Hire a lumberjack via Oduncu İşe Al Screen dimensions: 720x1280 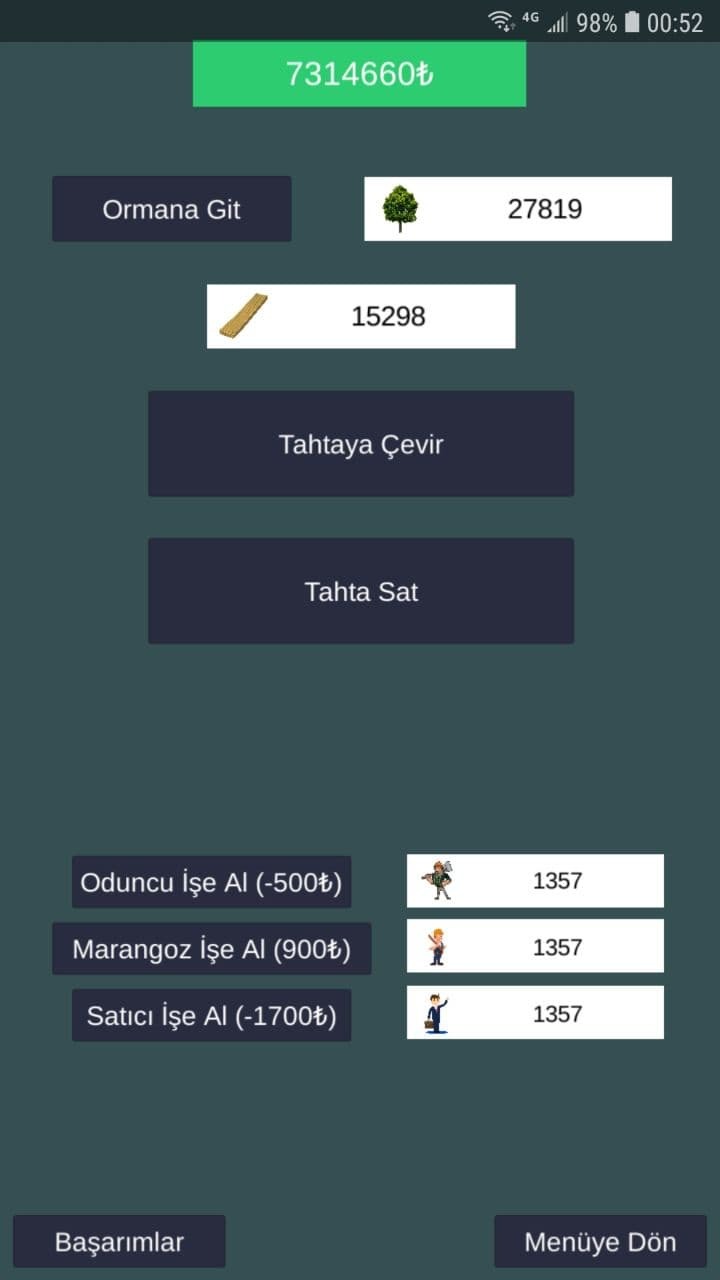tap(211, 882)
